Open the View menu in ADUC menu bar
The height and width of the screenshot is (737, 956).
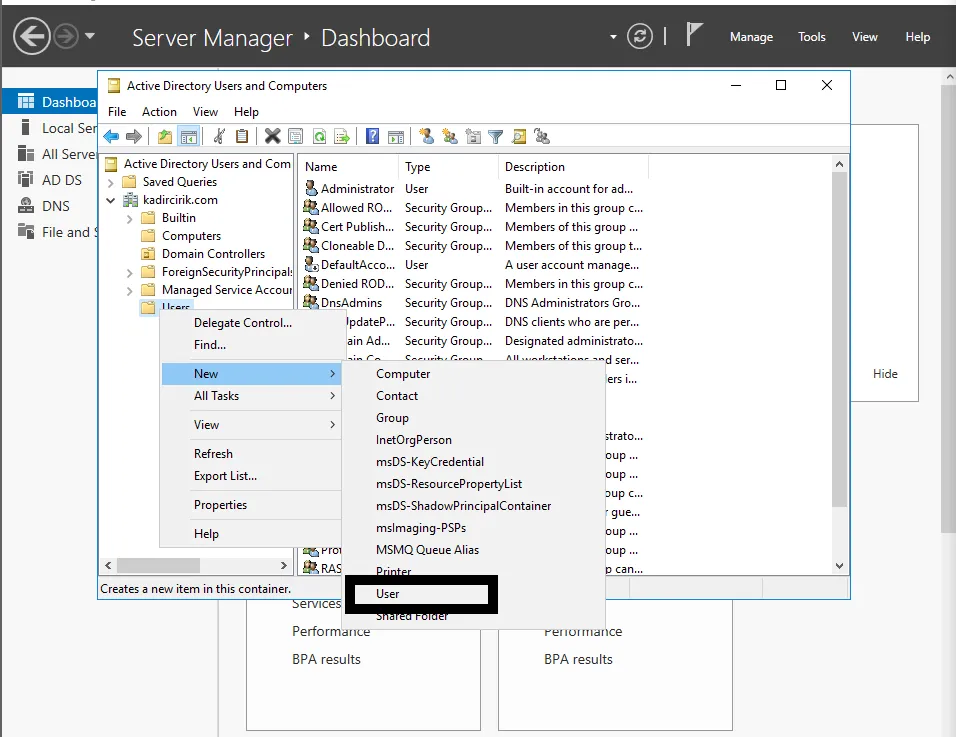[x=205, y=112]
